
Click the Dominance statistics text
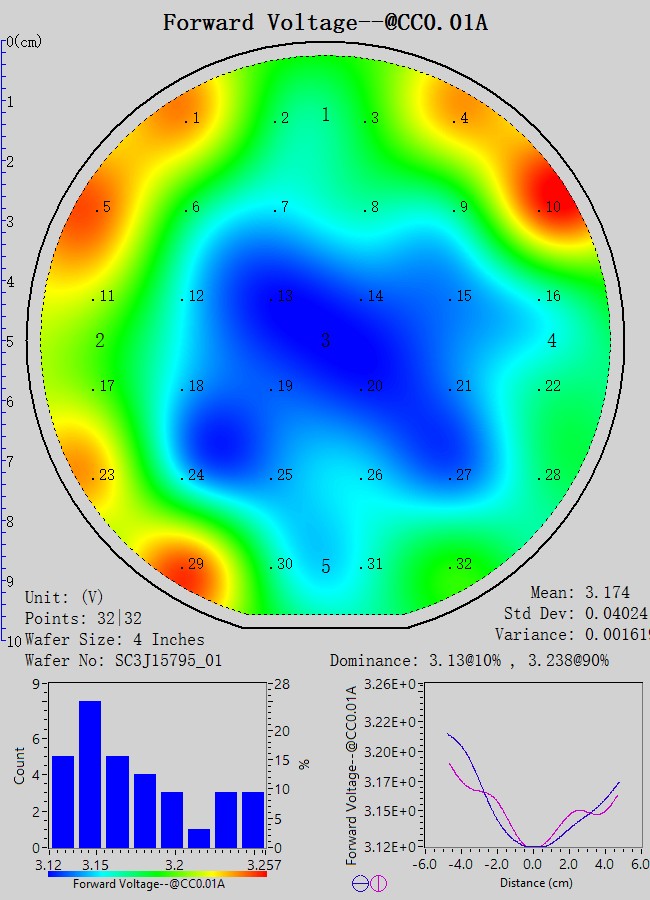(x=469, y=660)
